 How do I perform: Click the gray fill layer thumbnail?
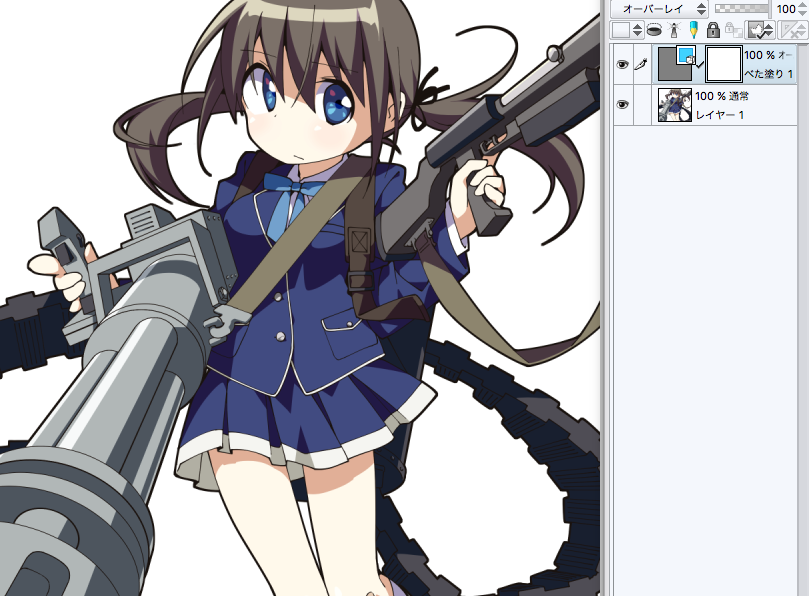[675, 63]
